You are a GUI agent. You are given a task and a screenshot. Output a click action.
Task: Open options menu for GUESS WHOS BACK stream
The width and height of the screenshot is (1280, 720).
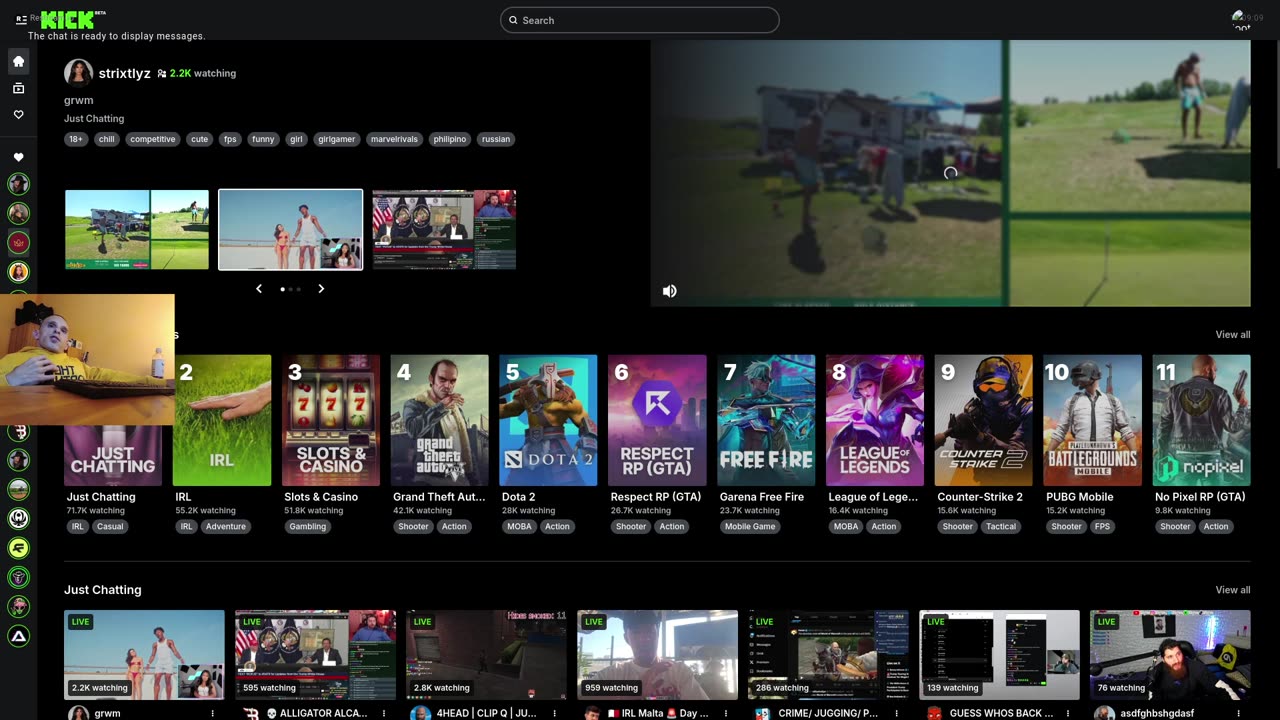(x=1068, y=713)
